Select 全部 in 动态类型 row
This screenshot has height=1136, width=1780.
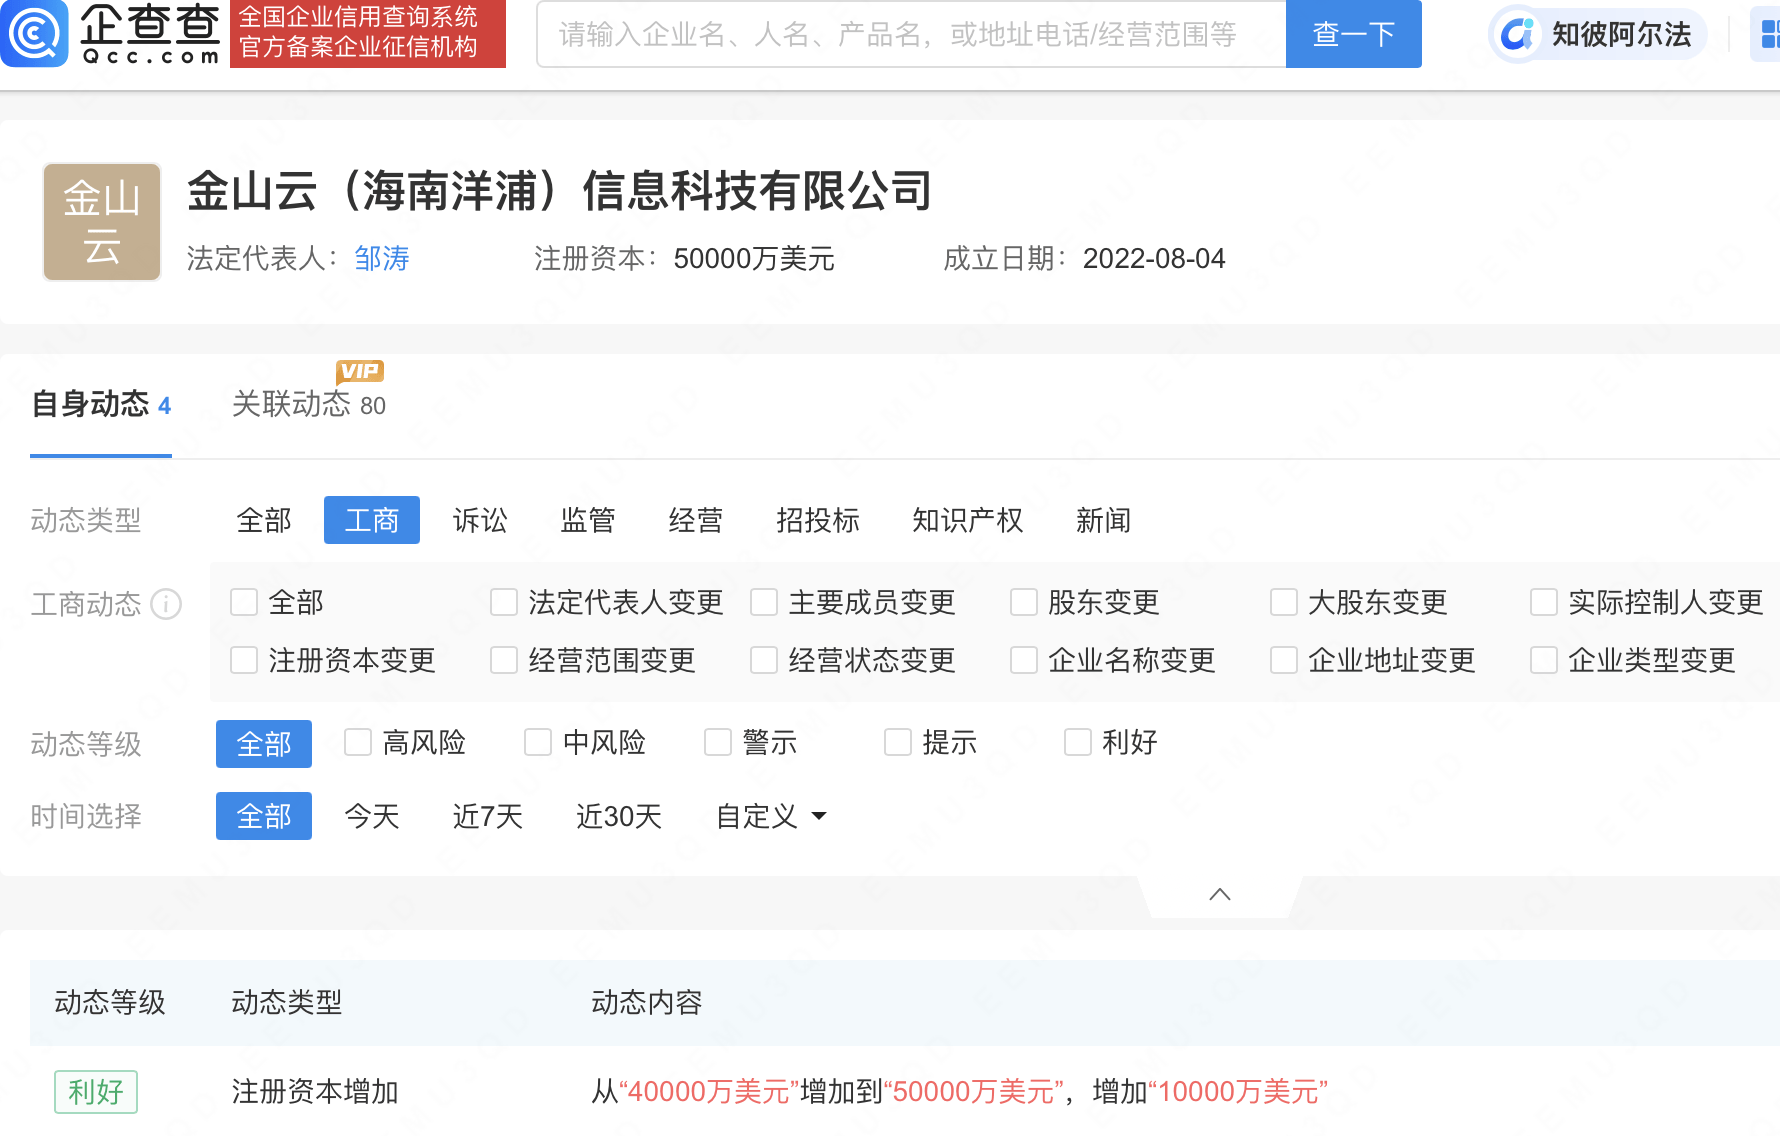(264, 520)
